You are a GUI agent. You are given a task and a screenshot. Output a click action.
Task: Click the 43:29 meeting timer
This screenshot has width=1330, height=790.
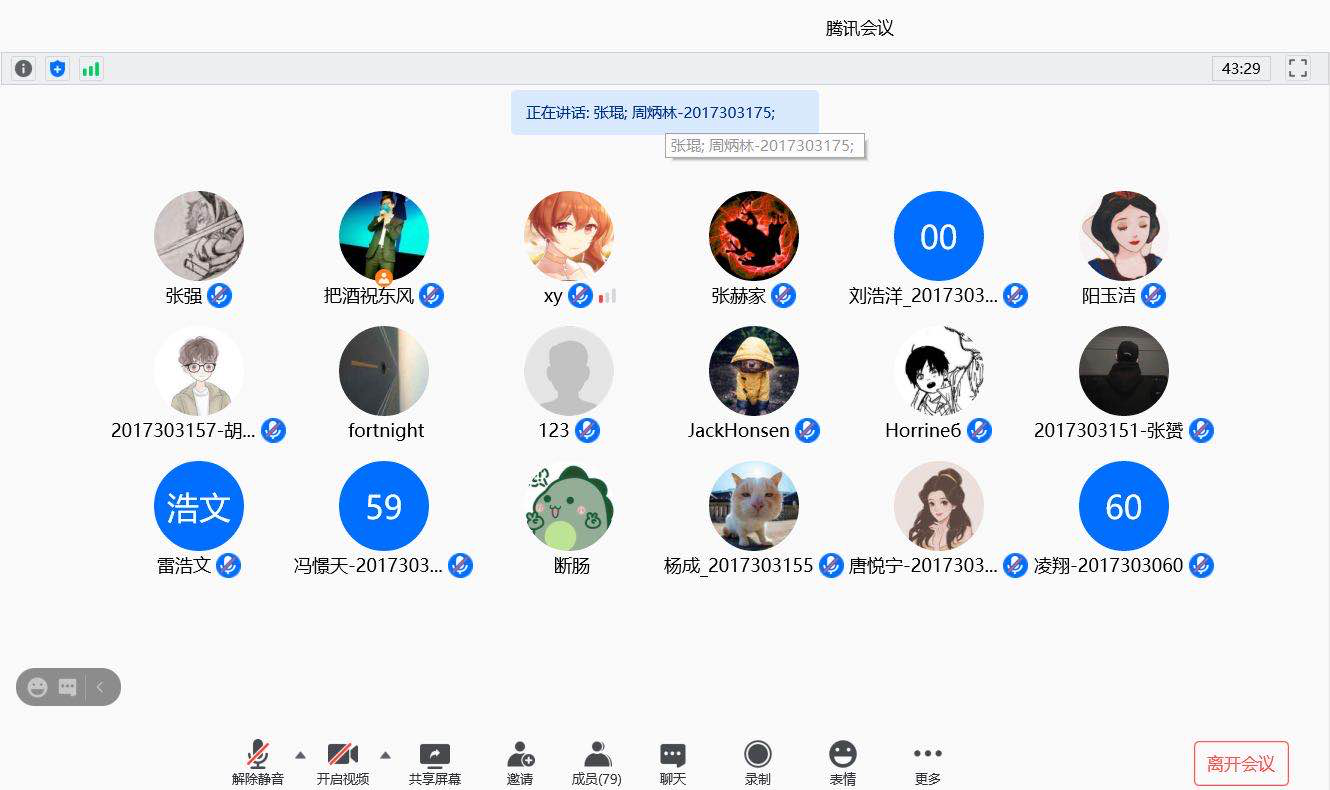coord(1241,69)
